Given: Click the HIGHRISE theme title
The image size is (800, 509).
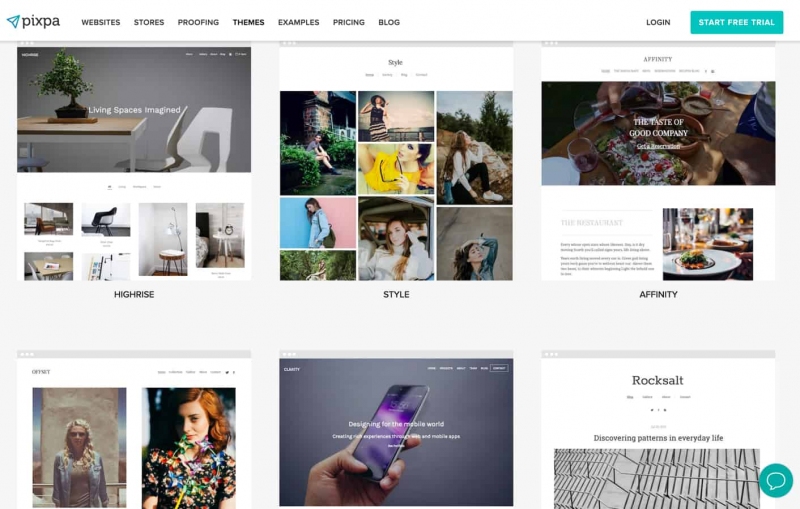Looking at the screenshot, I should [134, 294].
